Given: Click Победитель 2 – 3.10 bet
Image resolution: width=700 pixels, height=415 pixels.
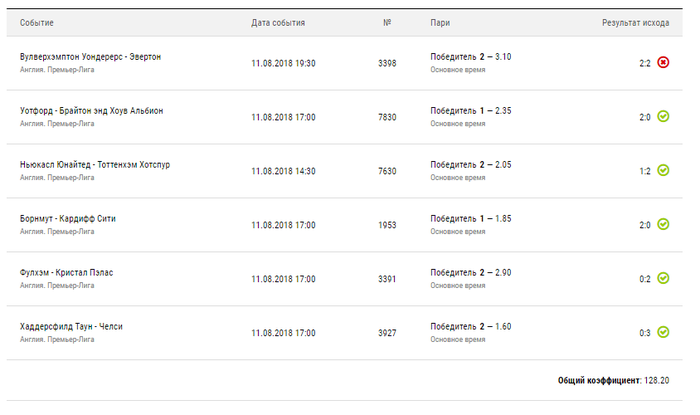Looking at the screenshot, I should pyautogui.click(x=471, y=57).
